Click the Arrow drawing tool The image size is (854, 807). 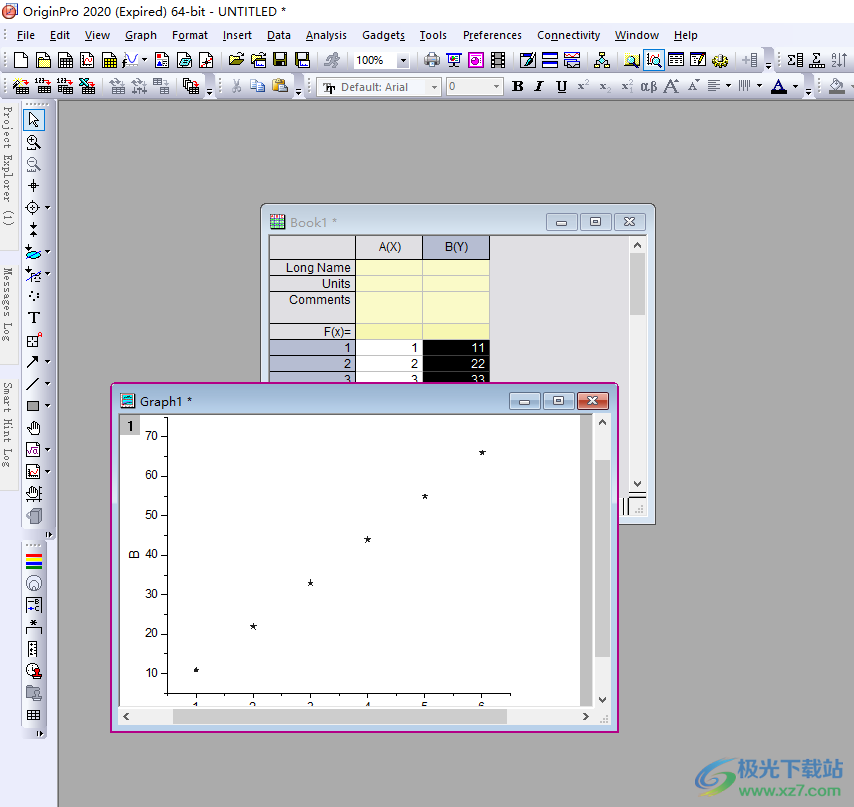[34, 361]
